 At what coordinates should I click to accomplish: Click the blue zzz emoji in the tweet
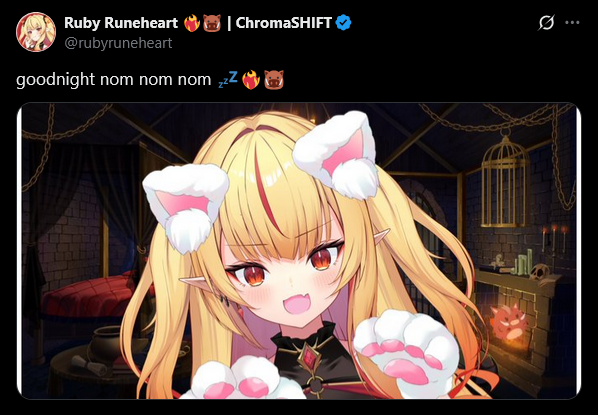pos(228,79)
